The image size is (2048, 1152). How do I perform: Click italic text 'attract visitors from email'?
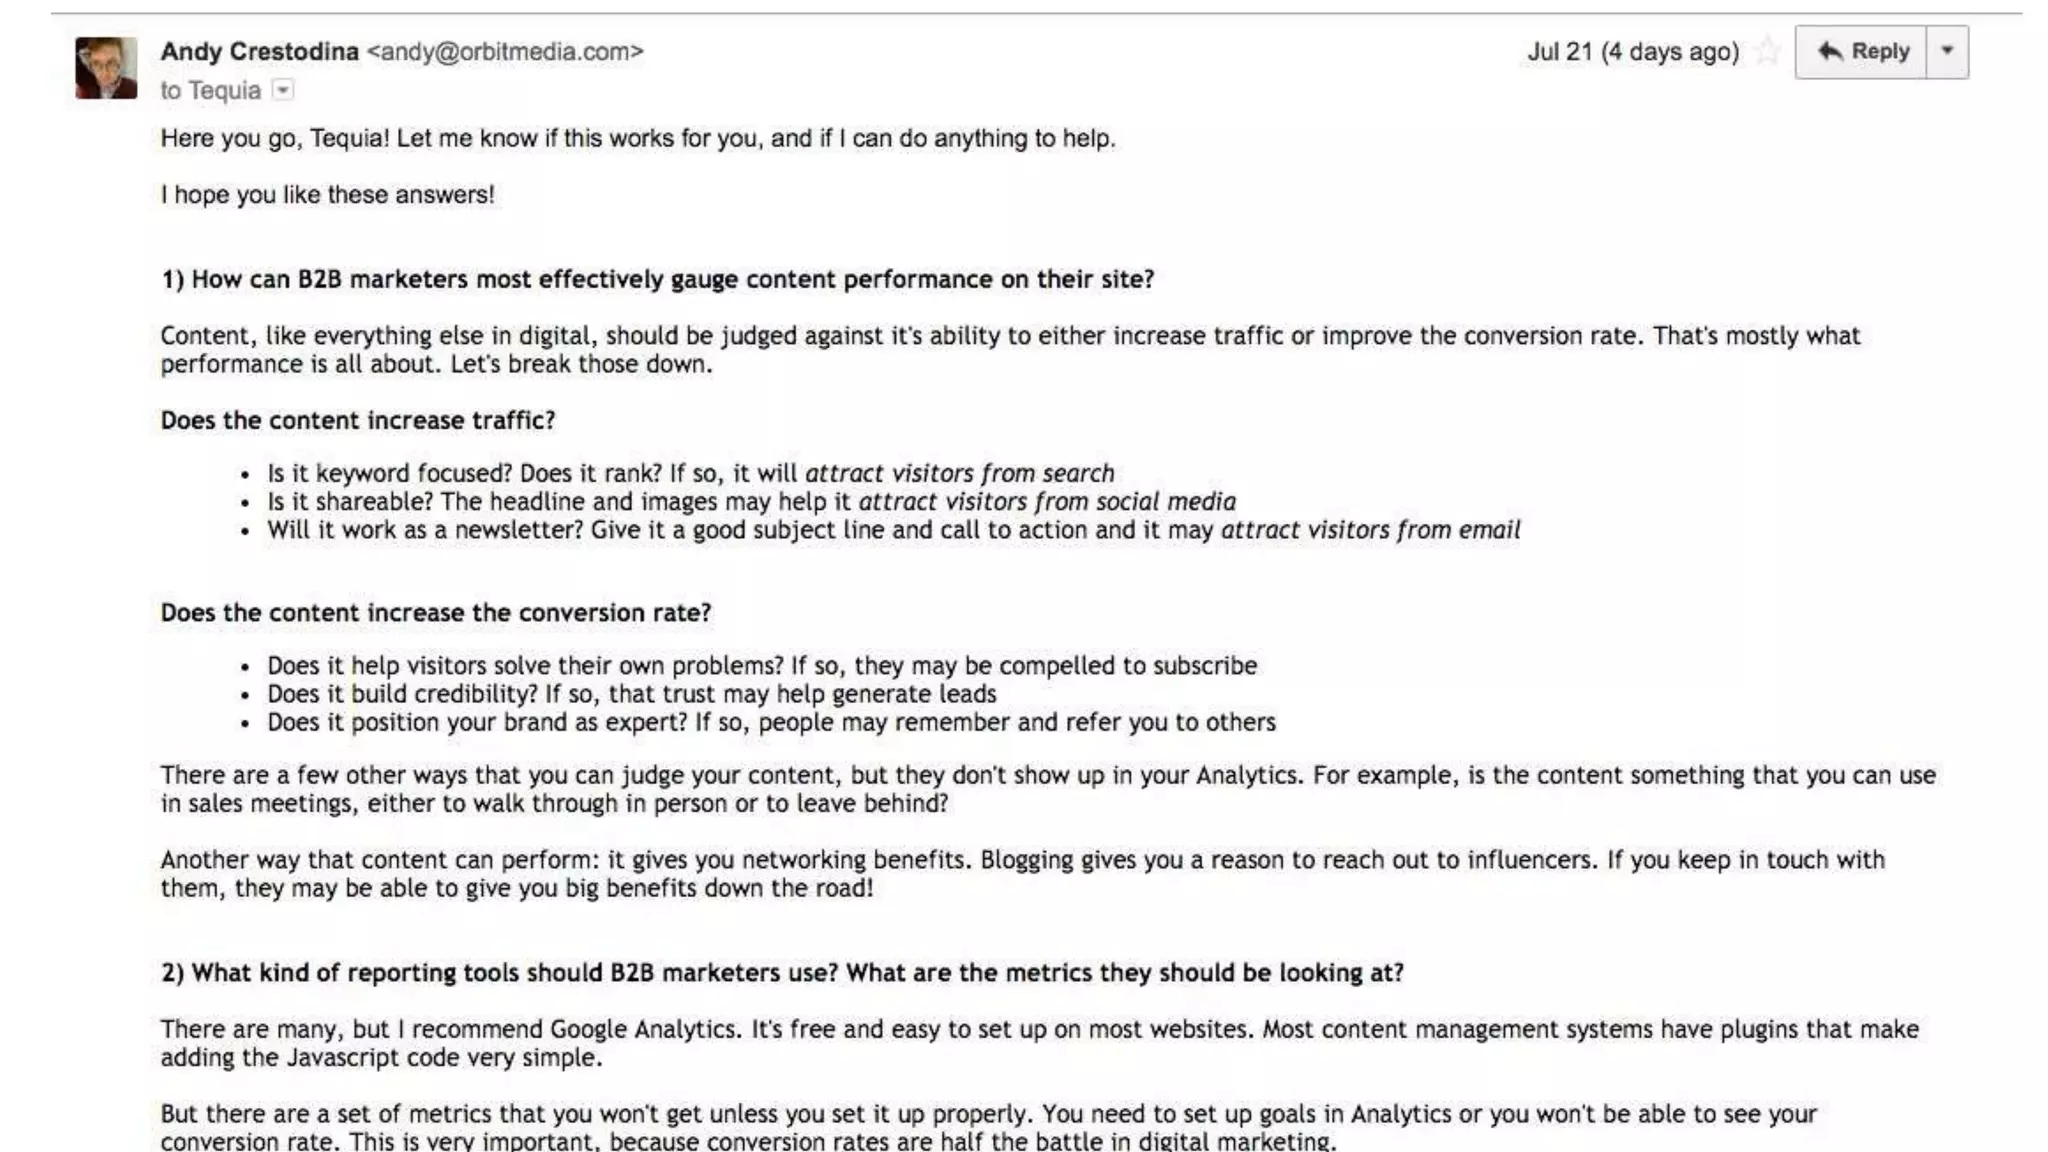1371,530
